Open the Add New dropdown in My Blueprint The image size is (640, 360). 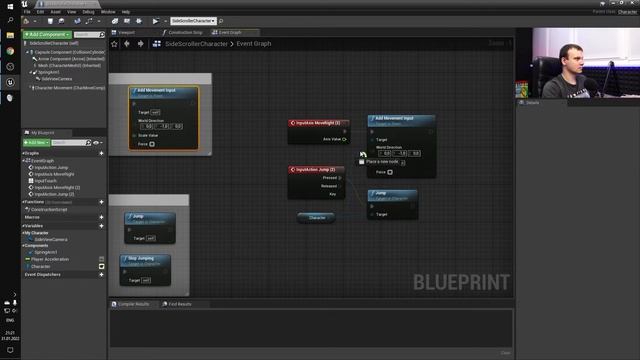coord(36,142)
